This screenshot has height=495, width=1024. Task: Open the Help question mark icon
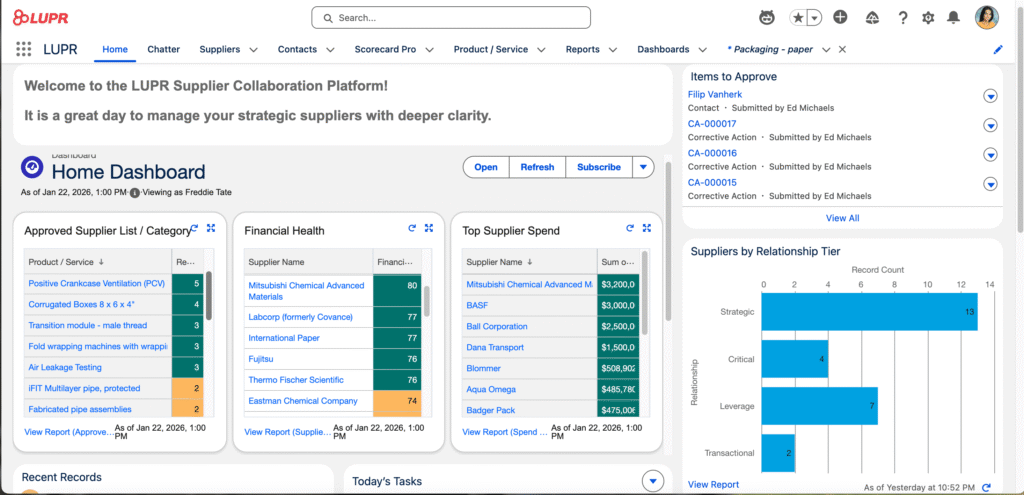pyautogui.click(x=903, y=18)
